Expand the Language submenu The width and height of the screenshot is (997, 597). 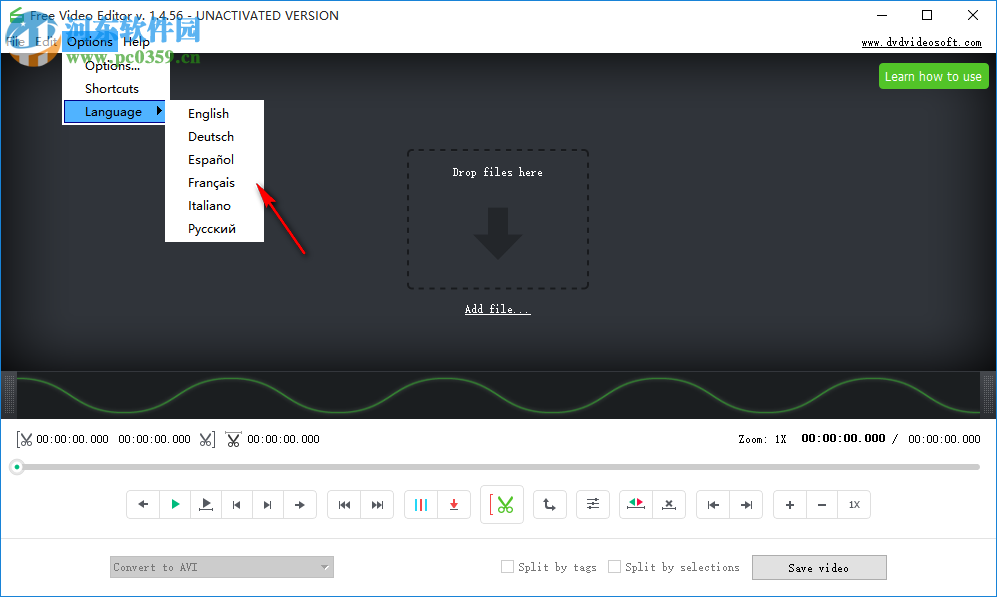113,111
